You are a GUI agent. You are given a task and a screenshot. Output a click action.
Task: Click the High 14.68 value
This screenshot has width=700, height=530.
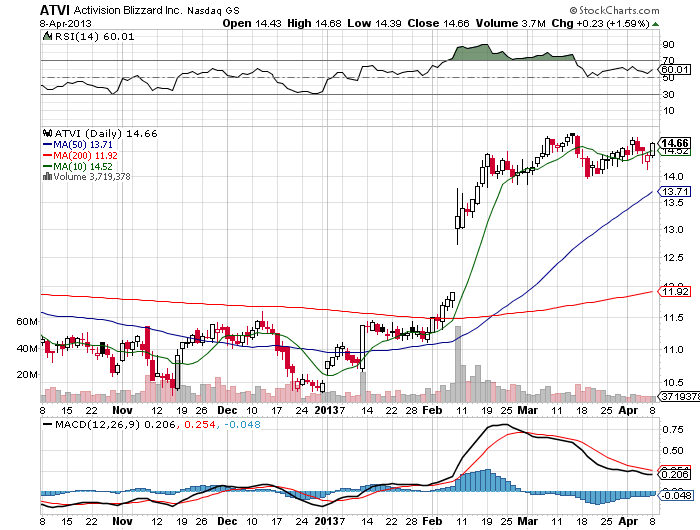[x=314, y=23]
